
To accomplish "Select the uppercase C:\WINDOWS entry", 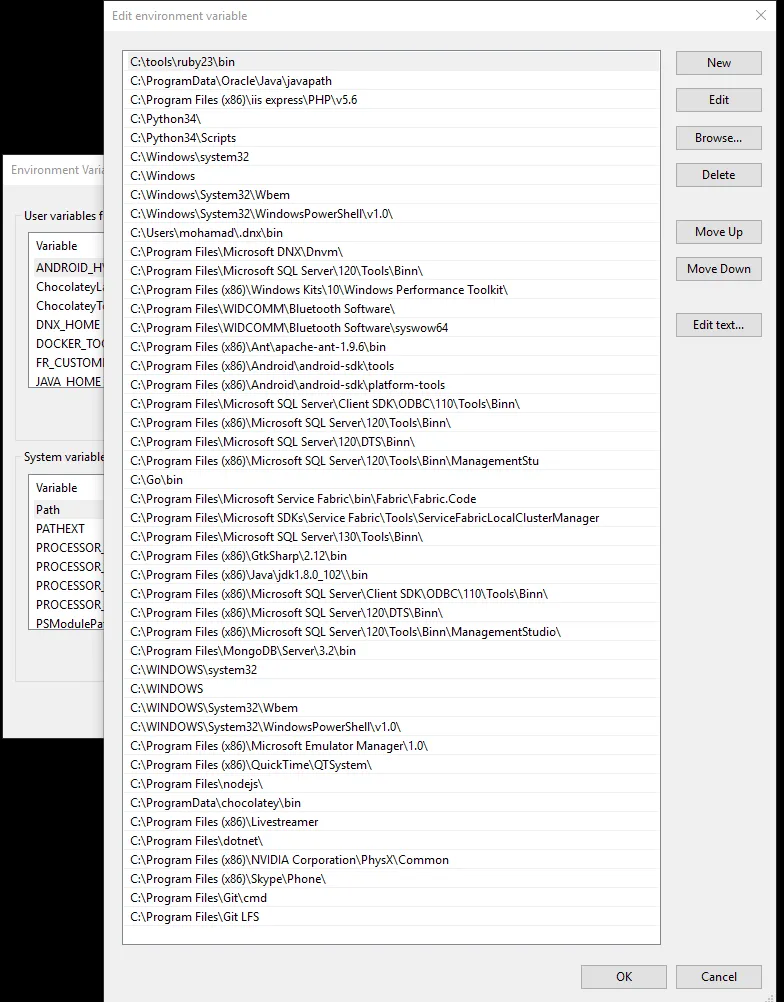I will click(x=391, y=689).
